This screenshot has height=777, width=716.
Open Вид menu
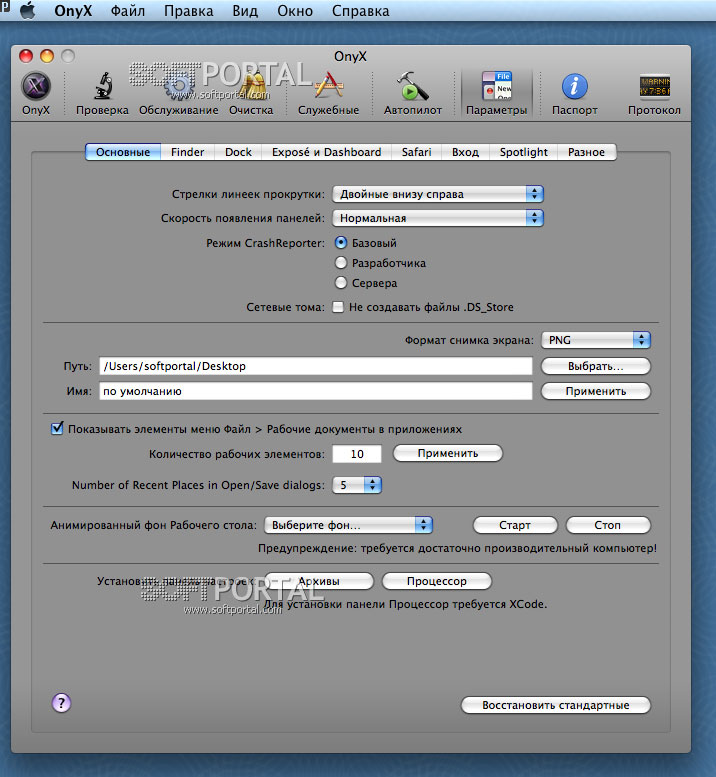point(245,10)
